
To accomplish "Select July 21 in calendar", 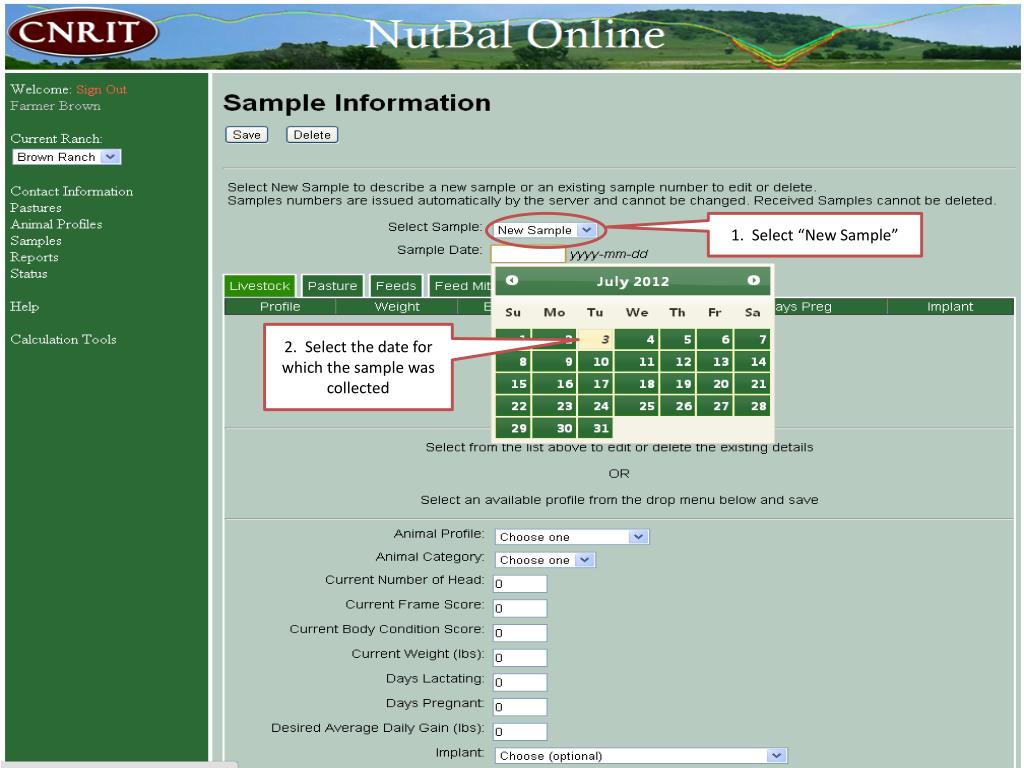I will click(x=752, y=384).
